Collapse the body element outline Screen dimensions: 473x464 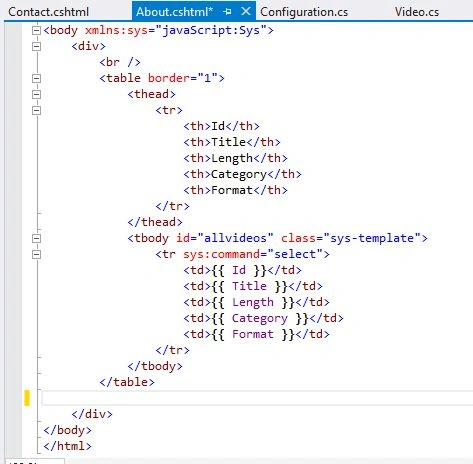coord(36,30)
